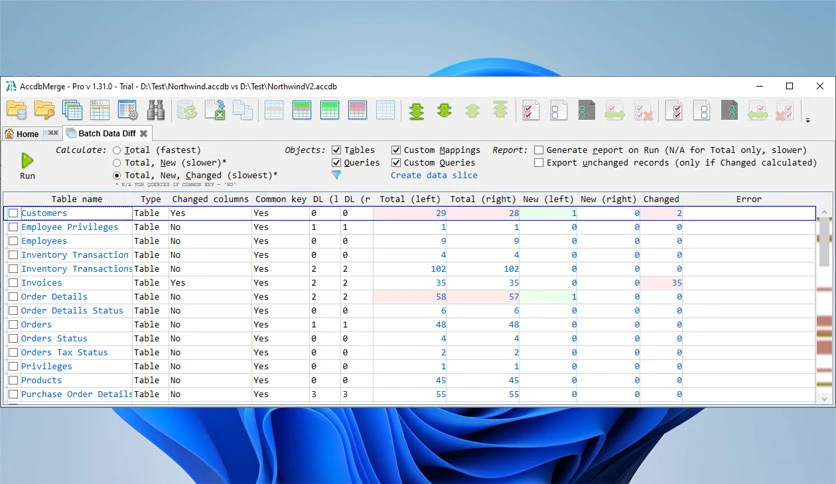Open the Create data slice link
Image resolution: width=836 pixels, height=484 pixels.
pyautogui.click(x=434, y=175)
